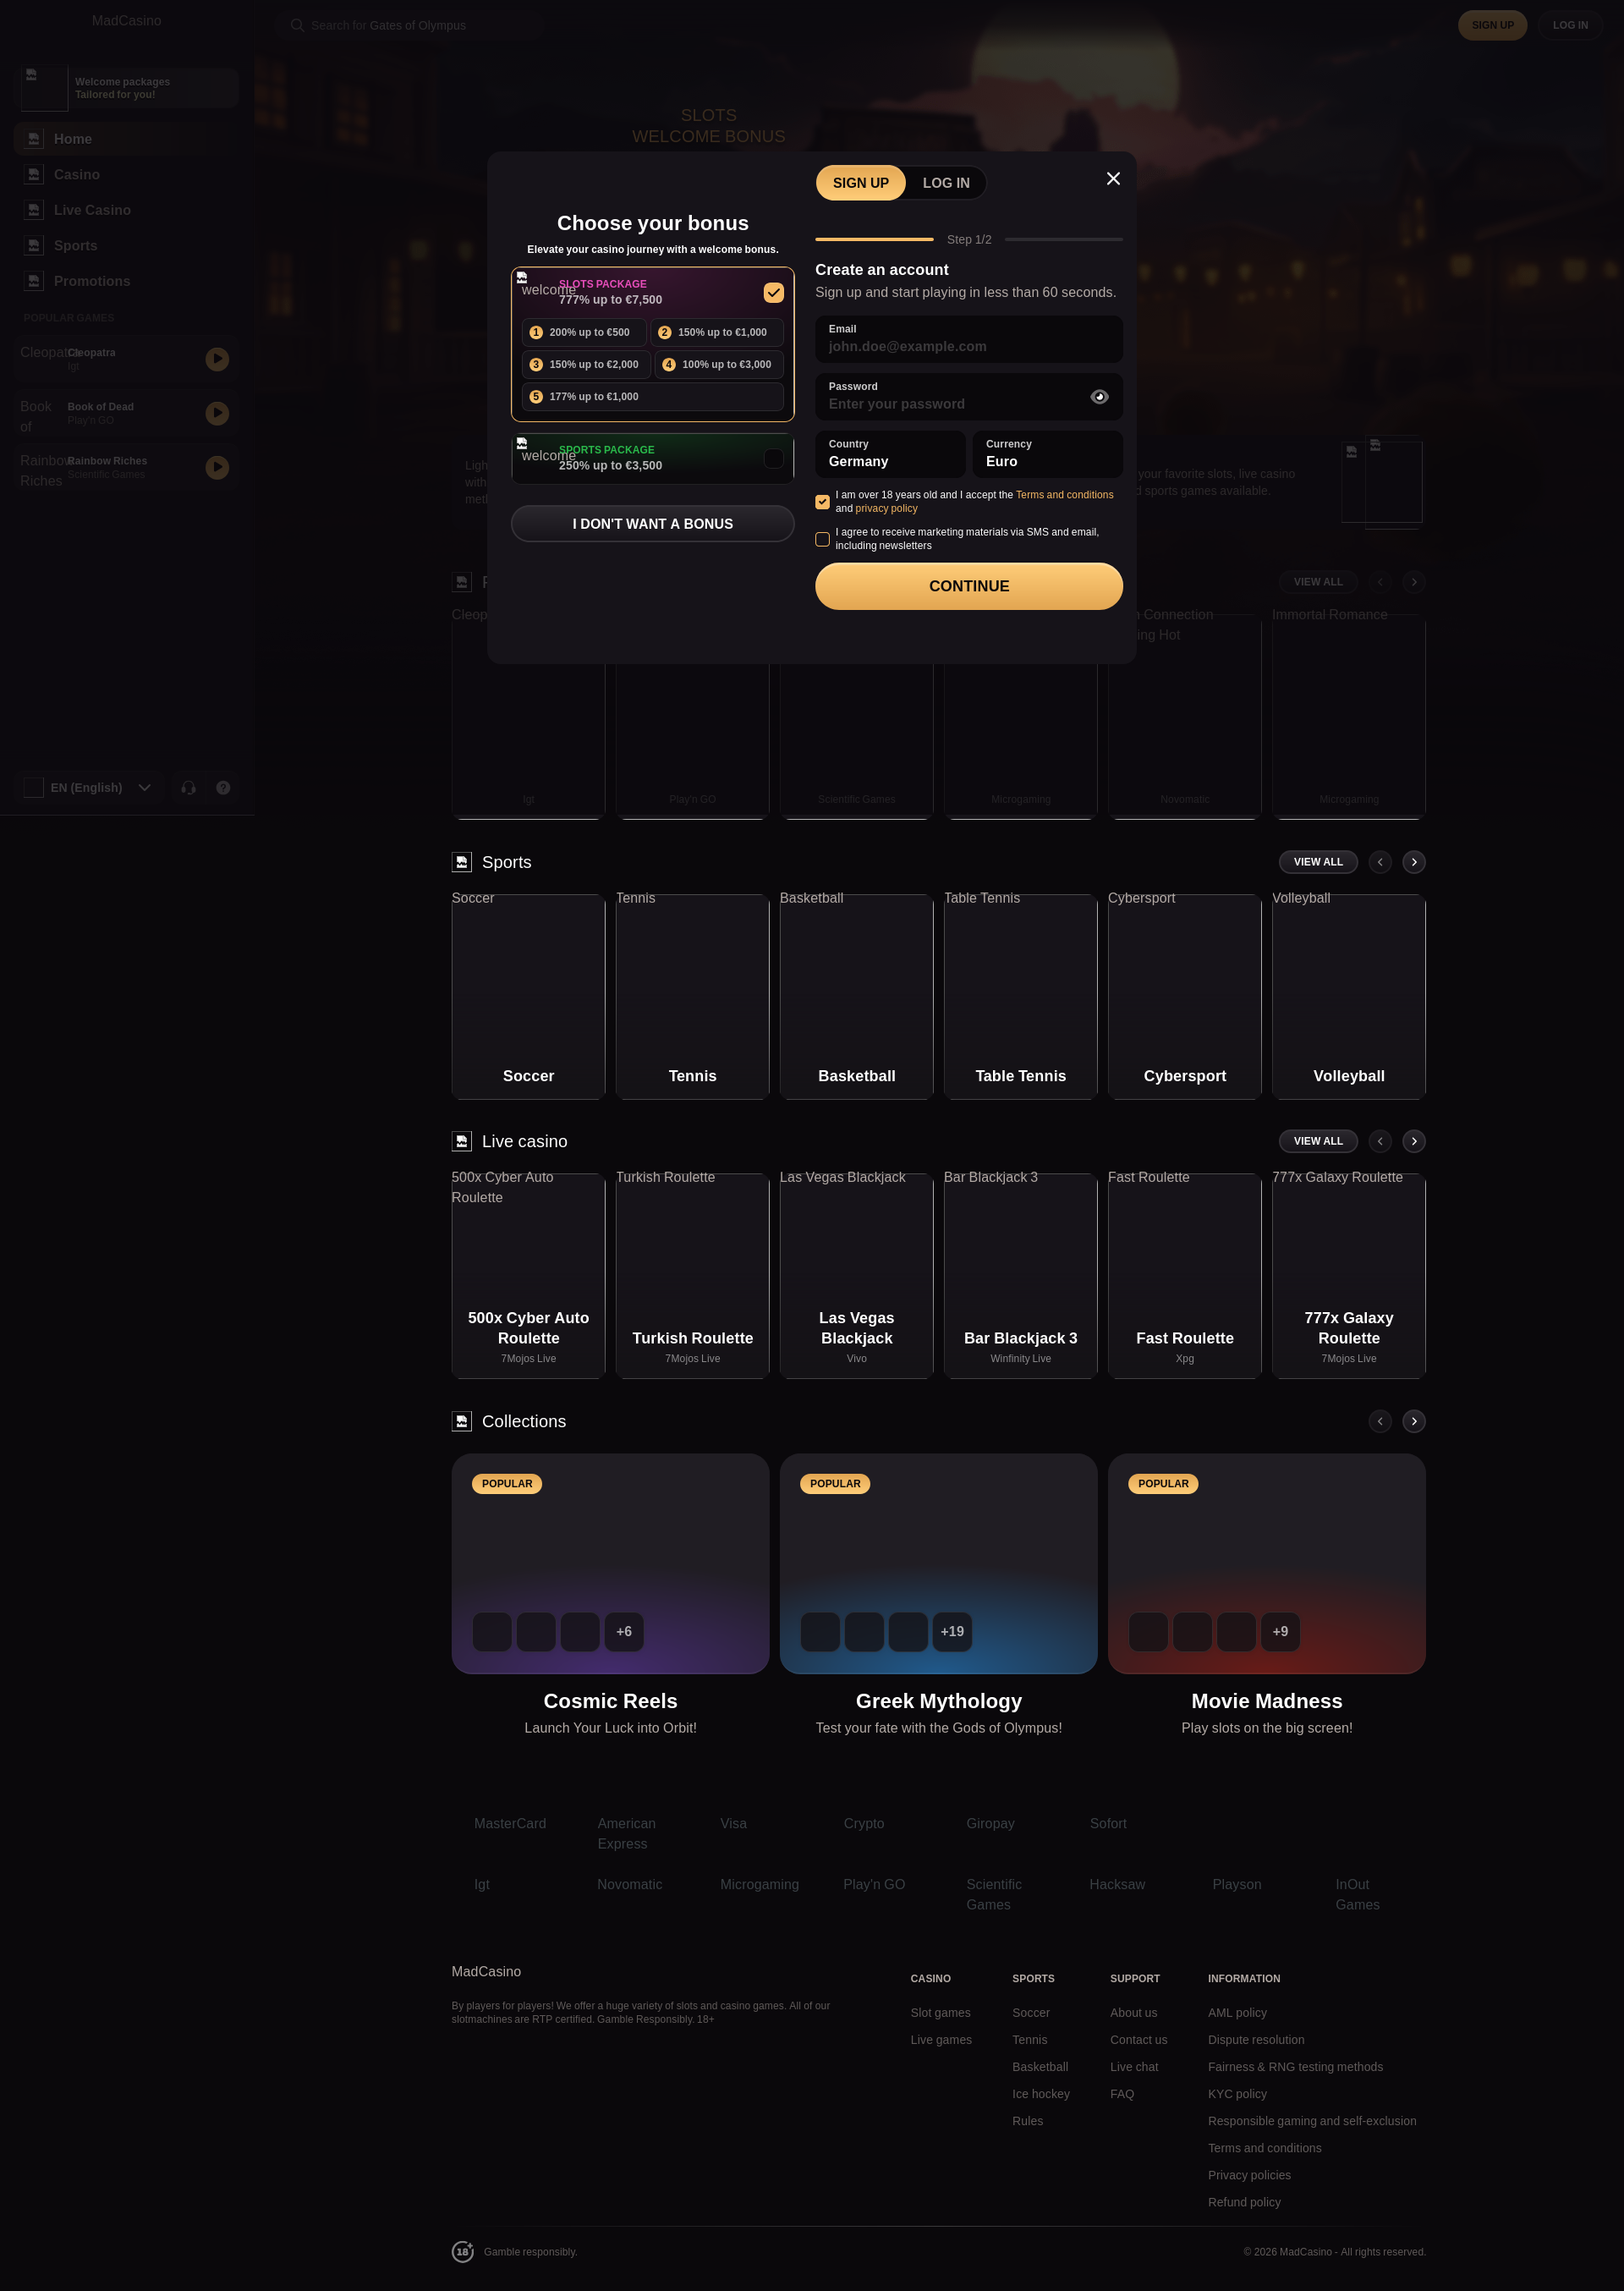Click the 18+ gamble responsibly icon
Viewport: 1624px width, 2291px height.
(463, 2251)
